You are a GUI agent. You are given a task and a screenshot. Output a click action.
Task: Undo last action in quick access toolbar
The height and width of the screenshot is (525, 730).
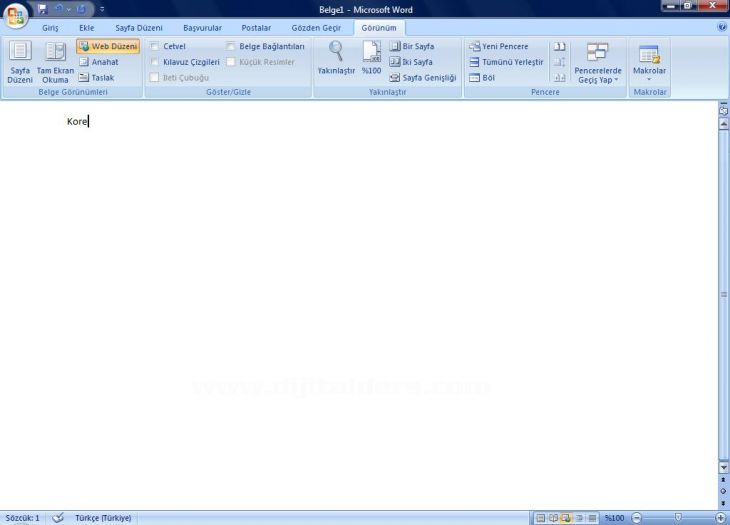pyautogui.click(x=60, y=9)
